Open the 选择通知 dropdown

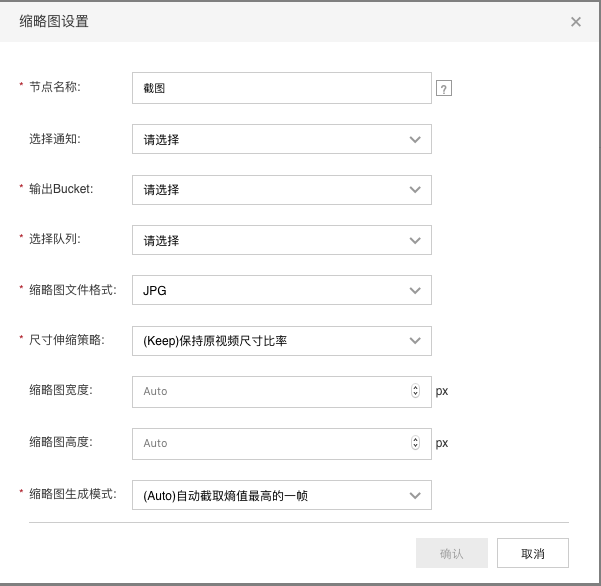[x=282, y=139]
